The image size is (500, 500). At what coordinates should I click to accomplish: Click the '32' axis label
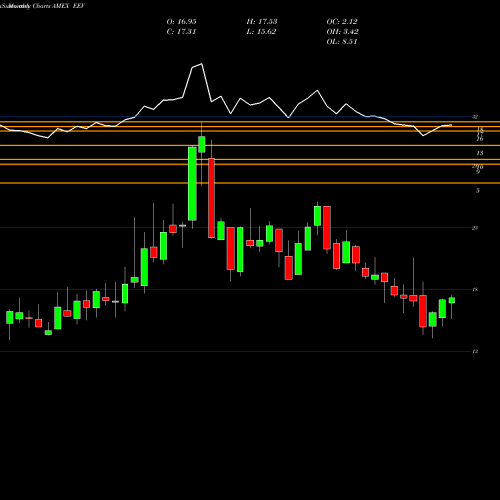click(x=475, y=117)
